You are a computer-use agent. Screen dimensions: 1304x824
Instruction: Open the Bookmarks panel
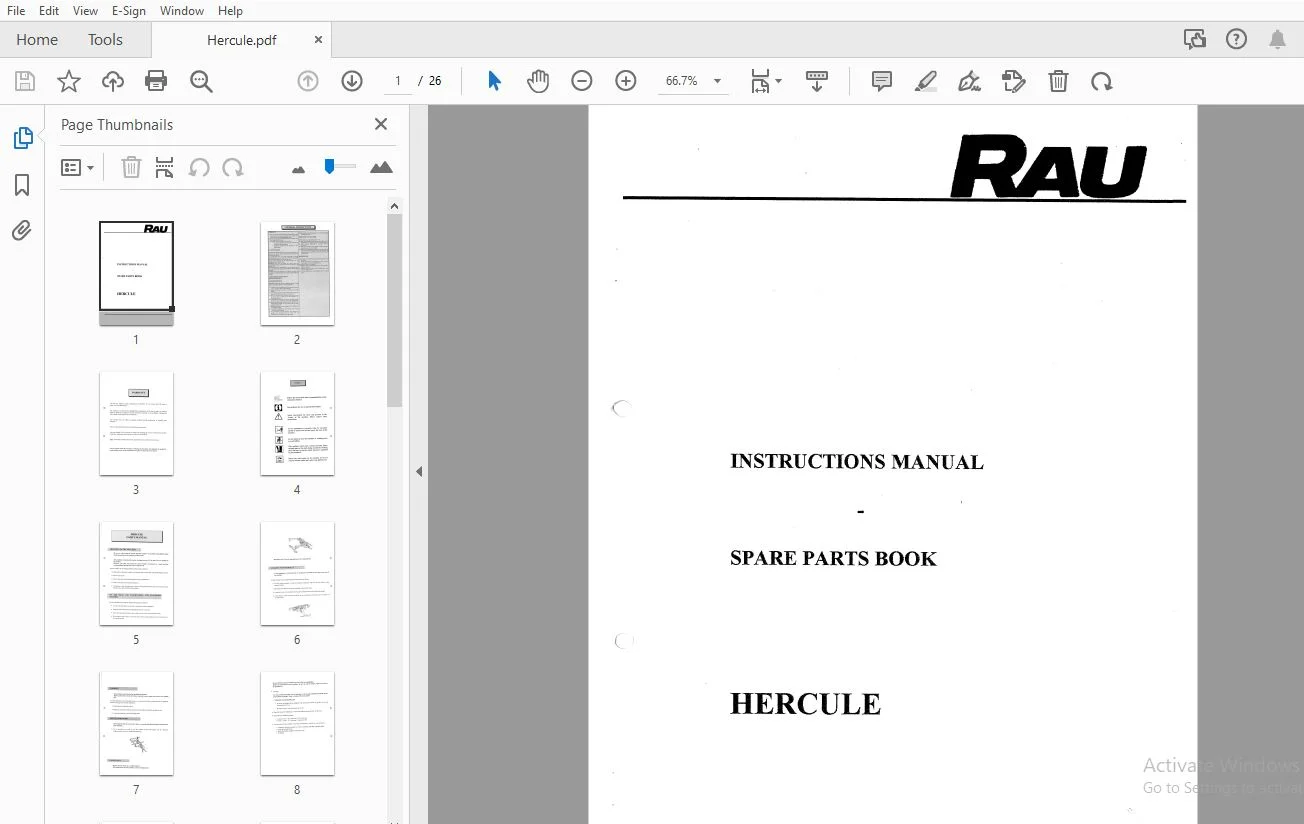(x=22, y=185)
